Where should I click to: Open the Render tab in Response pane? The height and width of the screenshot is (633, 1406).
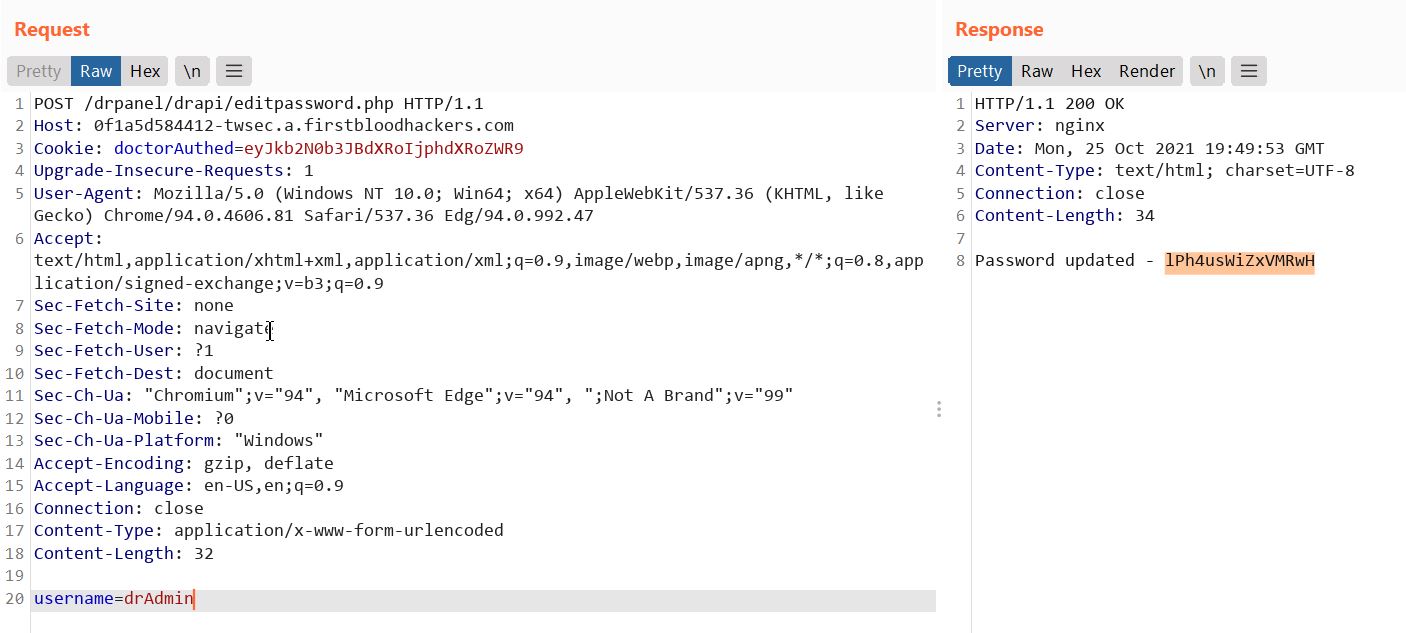pyautogui.click(x=1147, y=71)
